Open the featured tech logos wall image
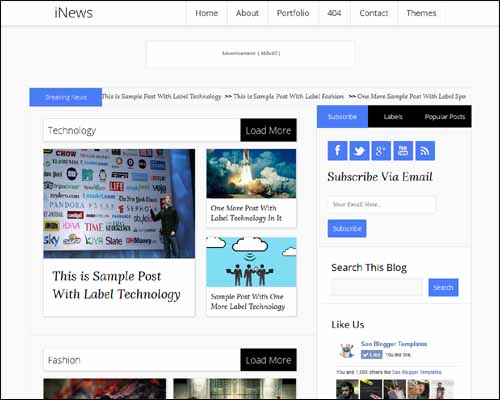Screen dimensions: 500x400 point(119,203)
